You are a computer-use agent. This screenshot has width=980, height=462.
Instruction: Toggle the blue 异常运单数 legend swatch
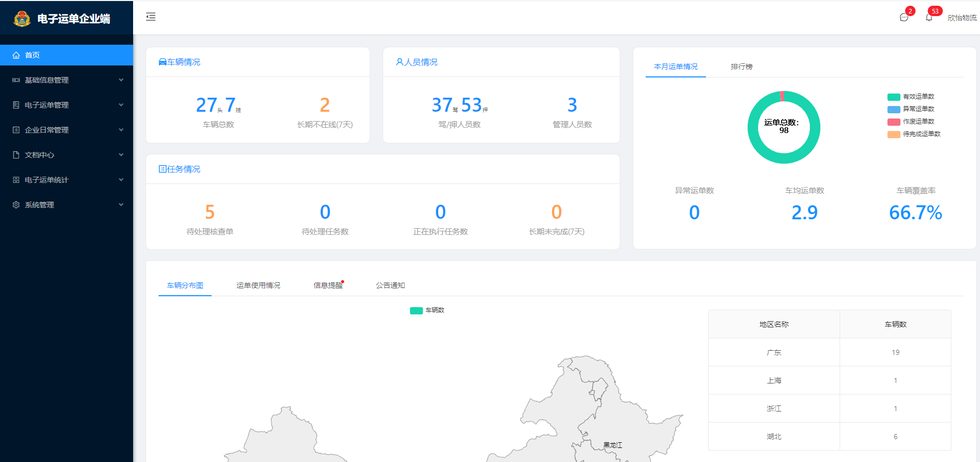tap(893, 109)
